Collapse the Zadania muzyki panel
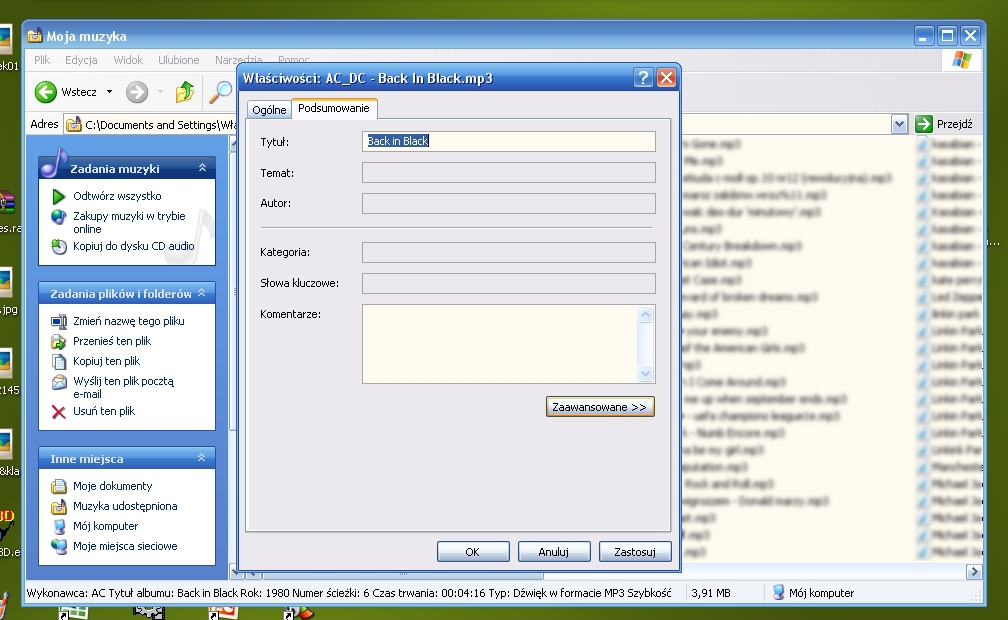This screenshot has height=620, width=1008. (x=202, y=168)
